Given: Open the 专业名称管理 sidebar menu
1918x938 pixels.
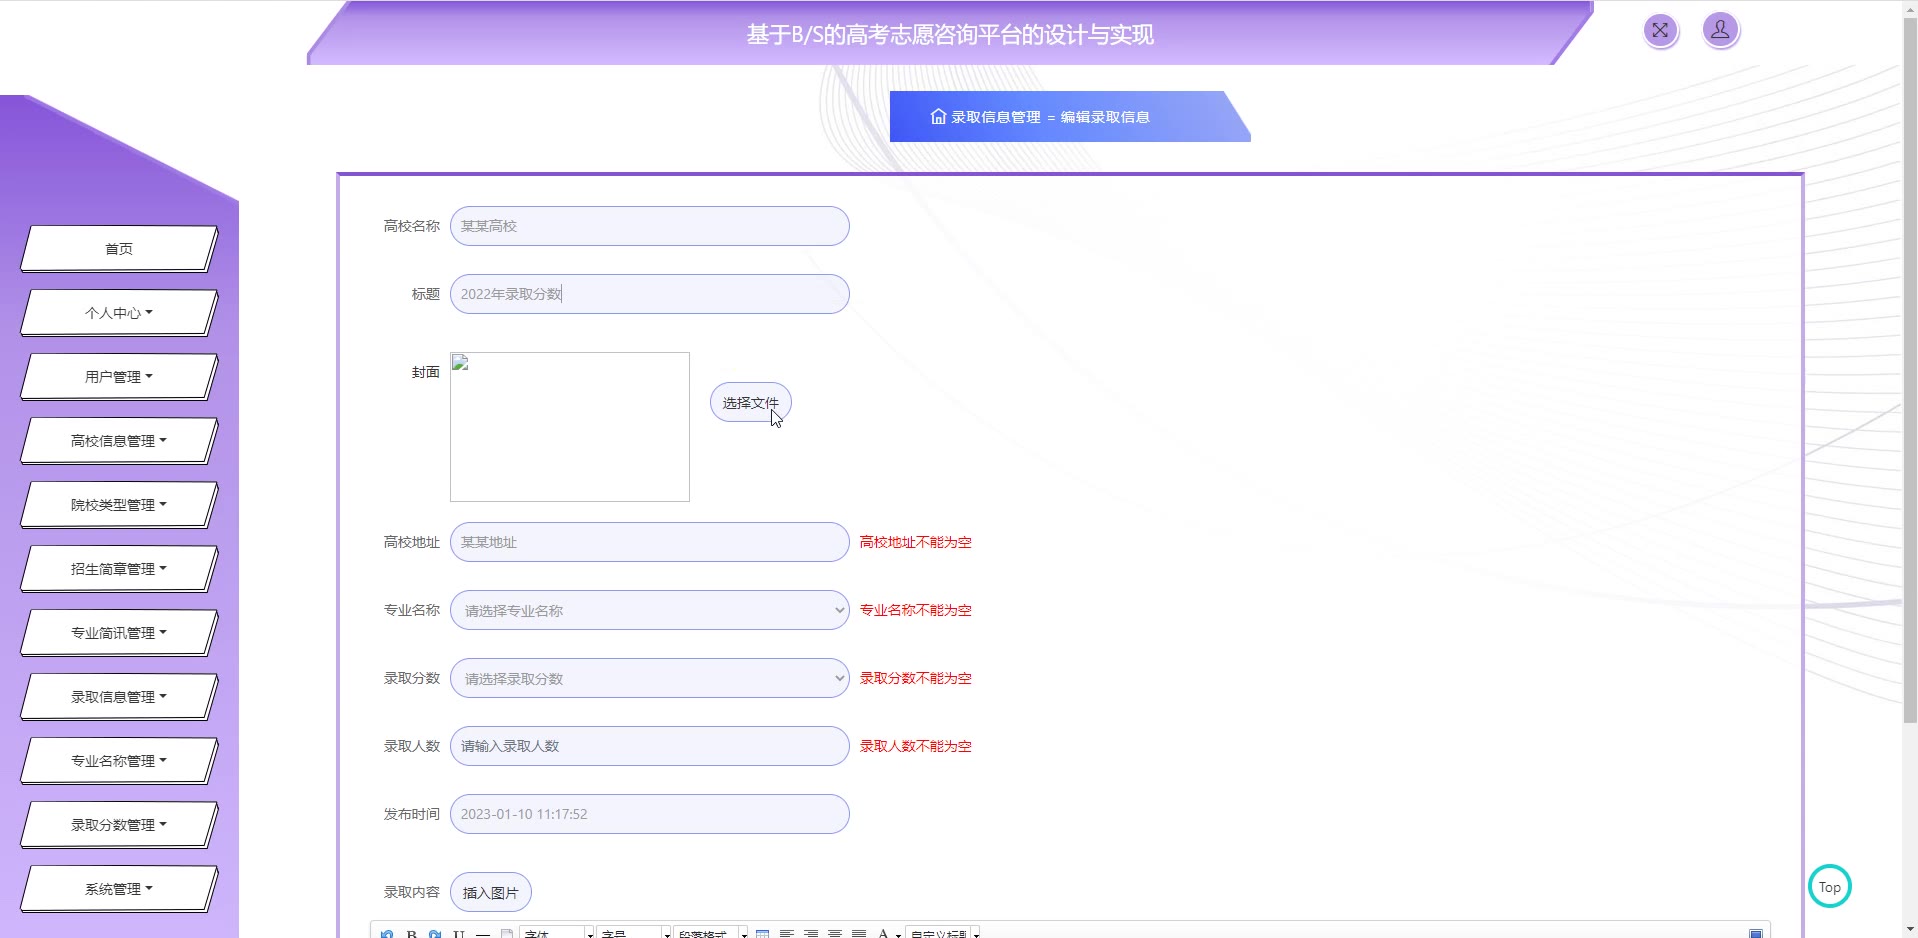Looking at the screenshot, I should coord(119,761).
